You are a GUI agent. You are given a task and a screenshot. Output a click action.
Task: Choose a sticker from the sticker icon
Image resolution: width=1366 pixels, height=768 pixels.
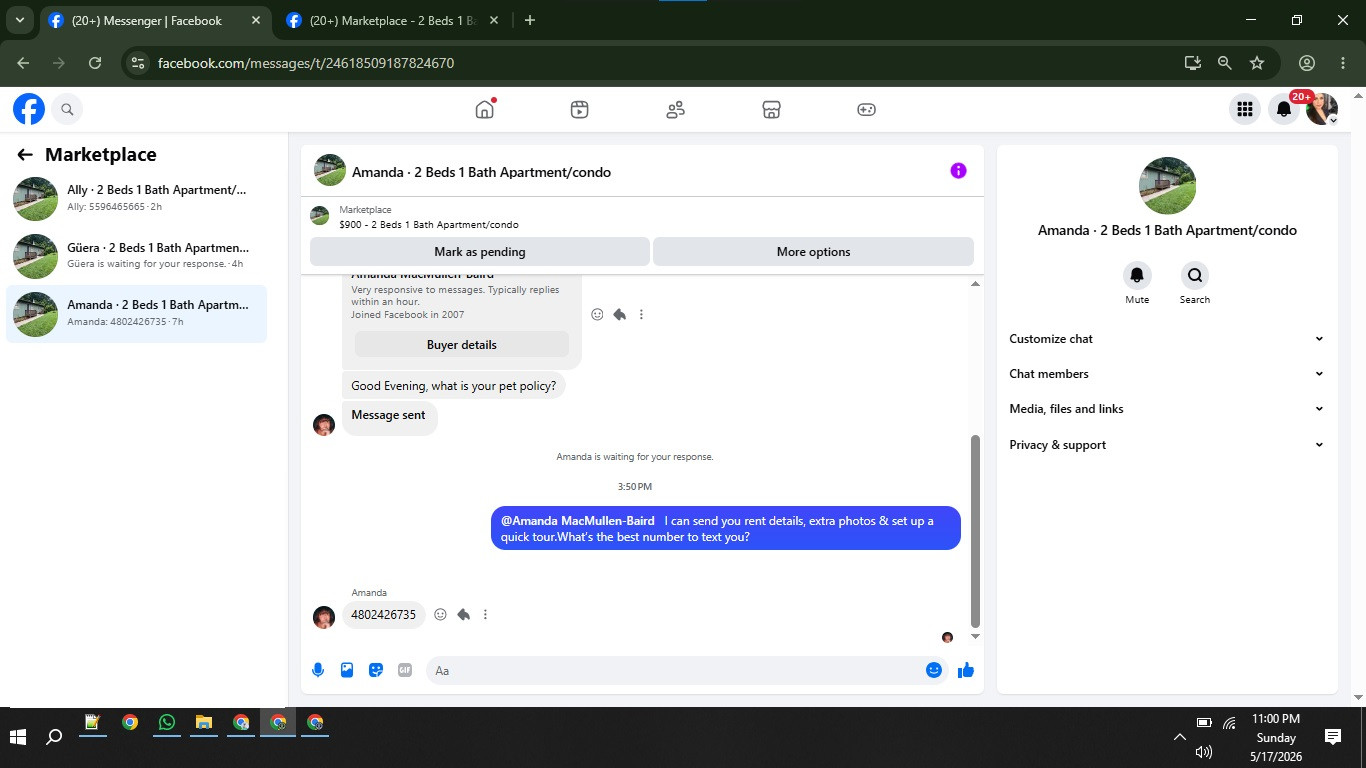[376, 670]
